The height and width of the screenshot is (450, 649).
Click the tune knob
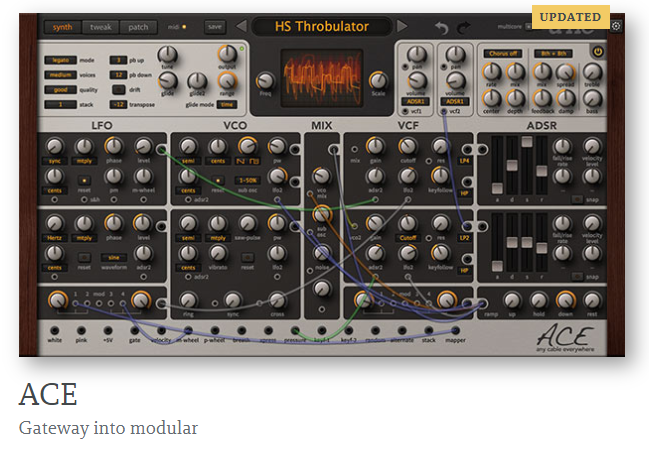point(167,55)
